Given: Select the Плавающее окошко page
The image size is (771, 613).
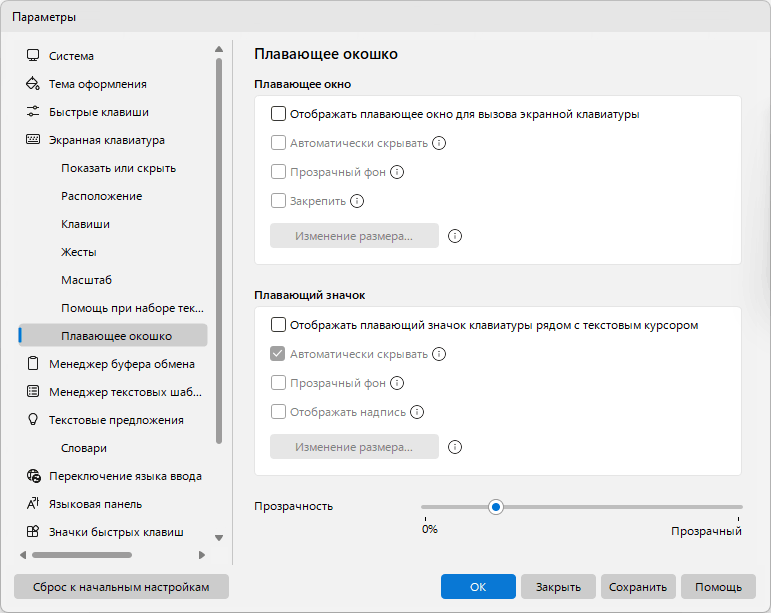Looking at the screenshot, I should (113, 336).
